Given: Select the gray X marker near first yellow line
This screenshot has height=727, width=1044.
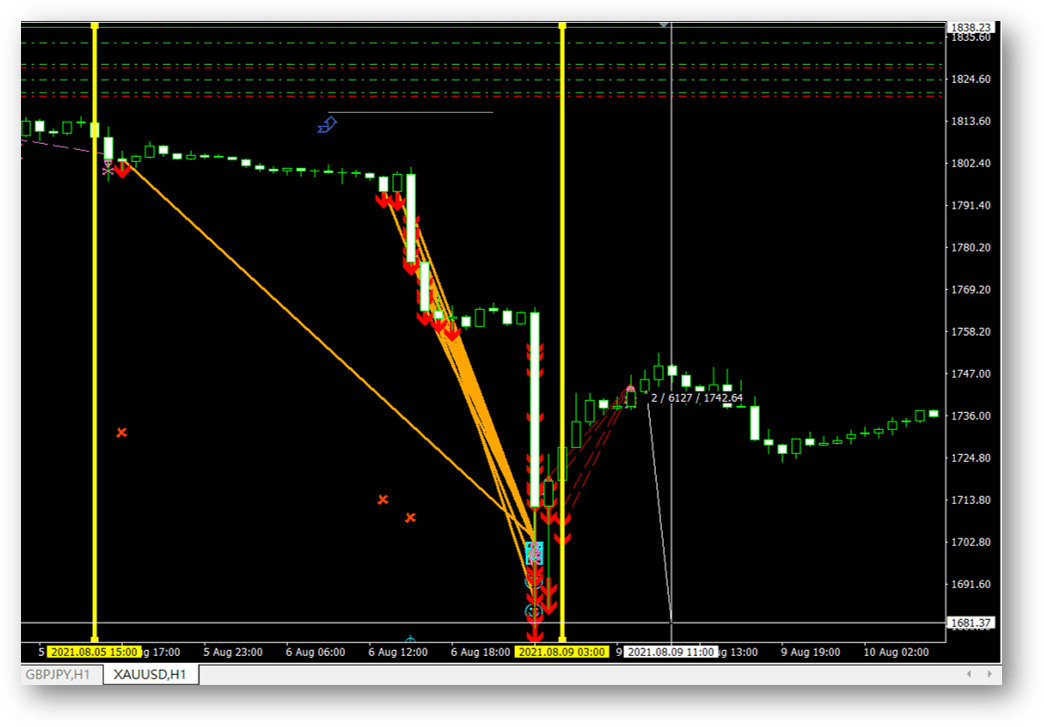Looking at the screenshot, I should 108,170.
